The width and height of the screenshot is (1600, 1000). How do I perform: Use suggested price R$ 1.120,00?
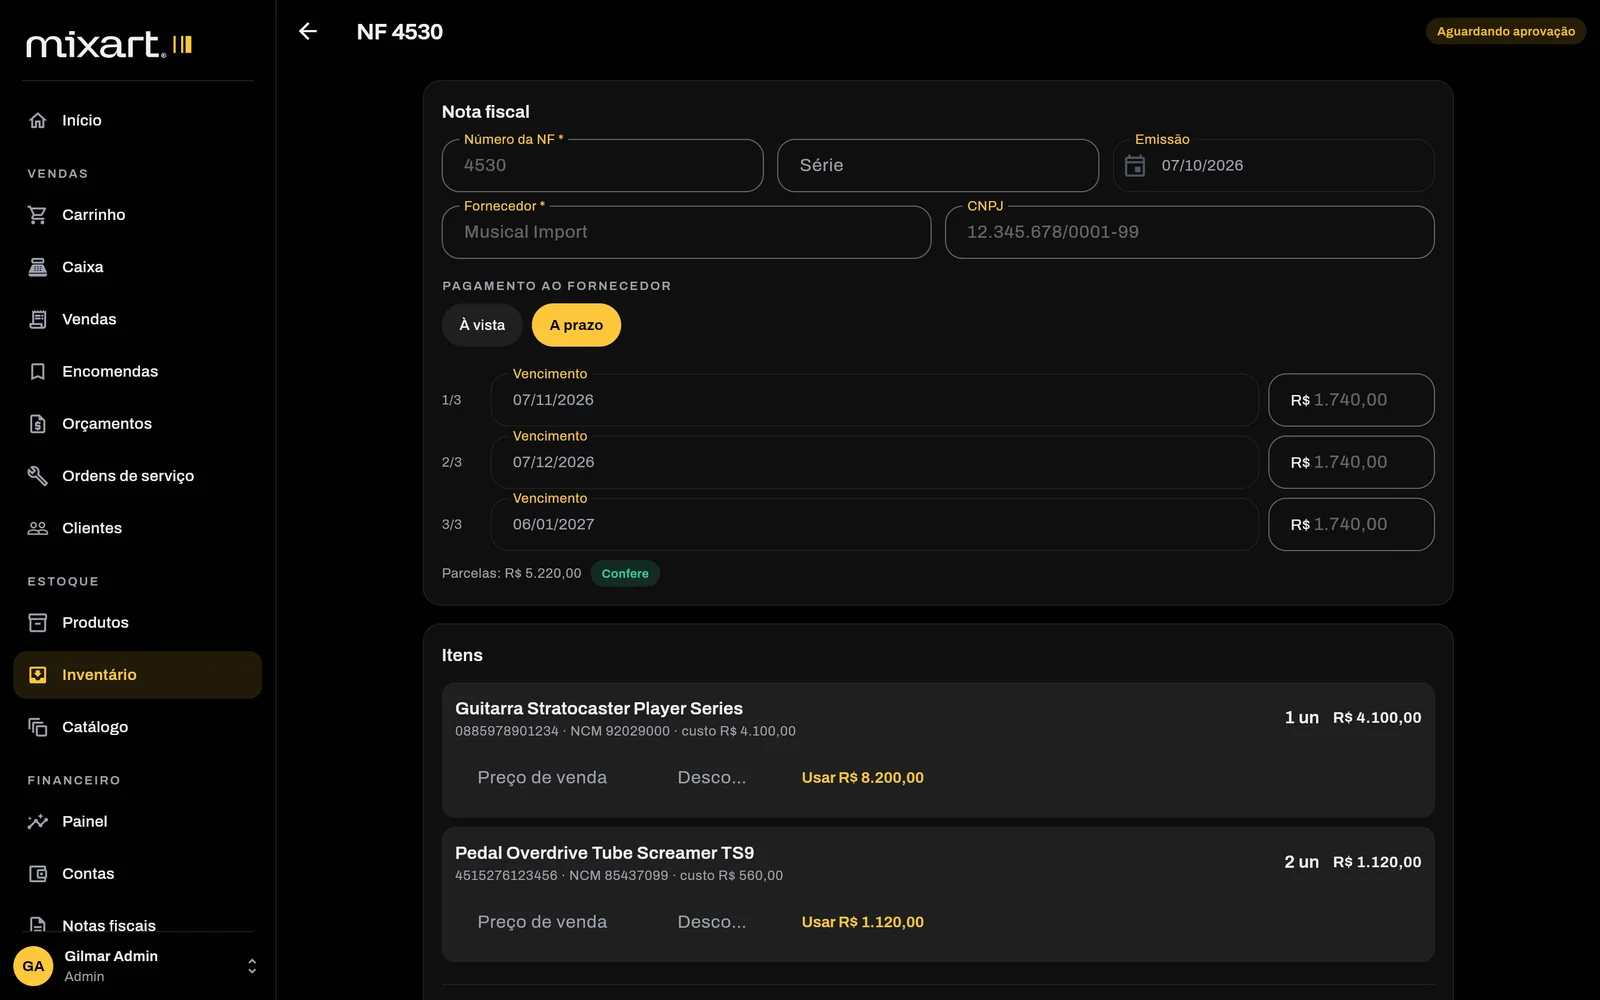point(863,922)
